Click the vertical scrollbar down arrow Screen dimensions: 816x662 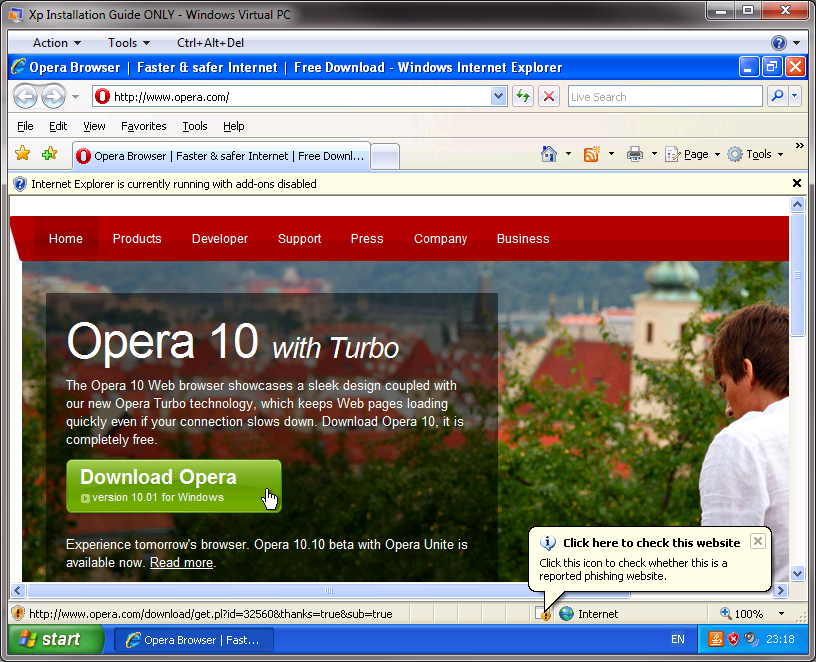797,574
